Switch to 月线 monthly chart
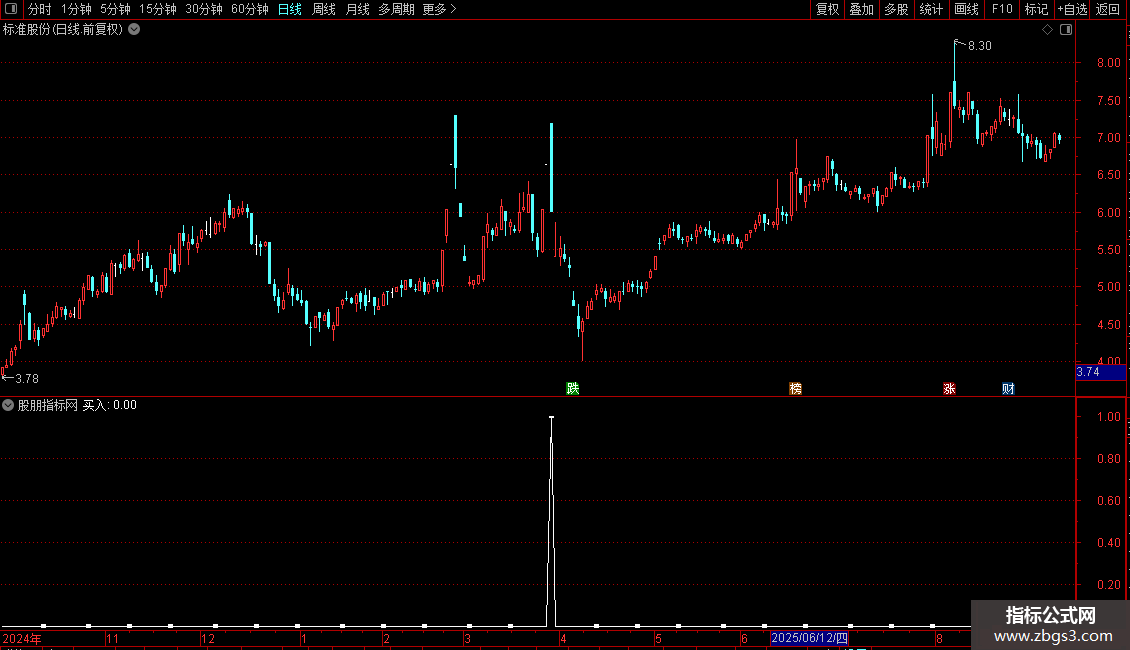The height and width of the screenshot is (650, 1130). click(357, 9)
